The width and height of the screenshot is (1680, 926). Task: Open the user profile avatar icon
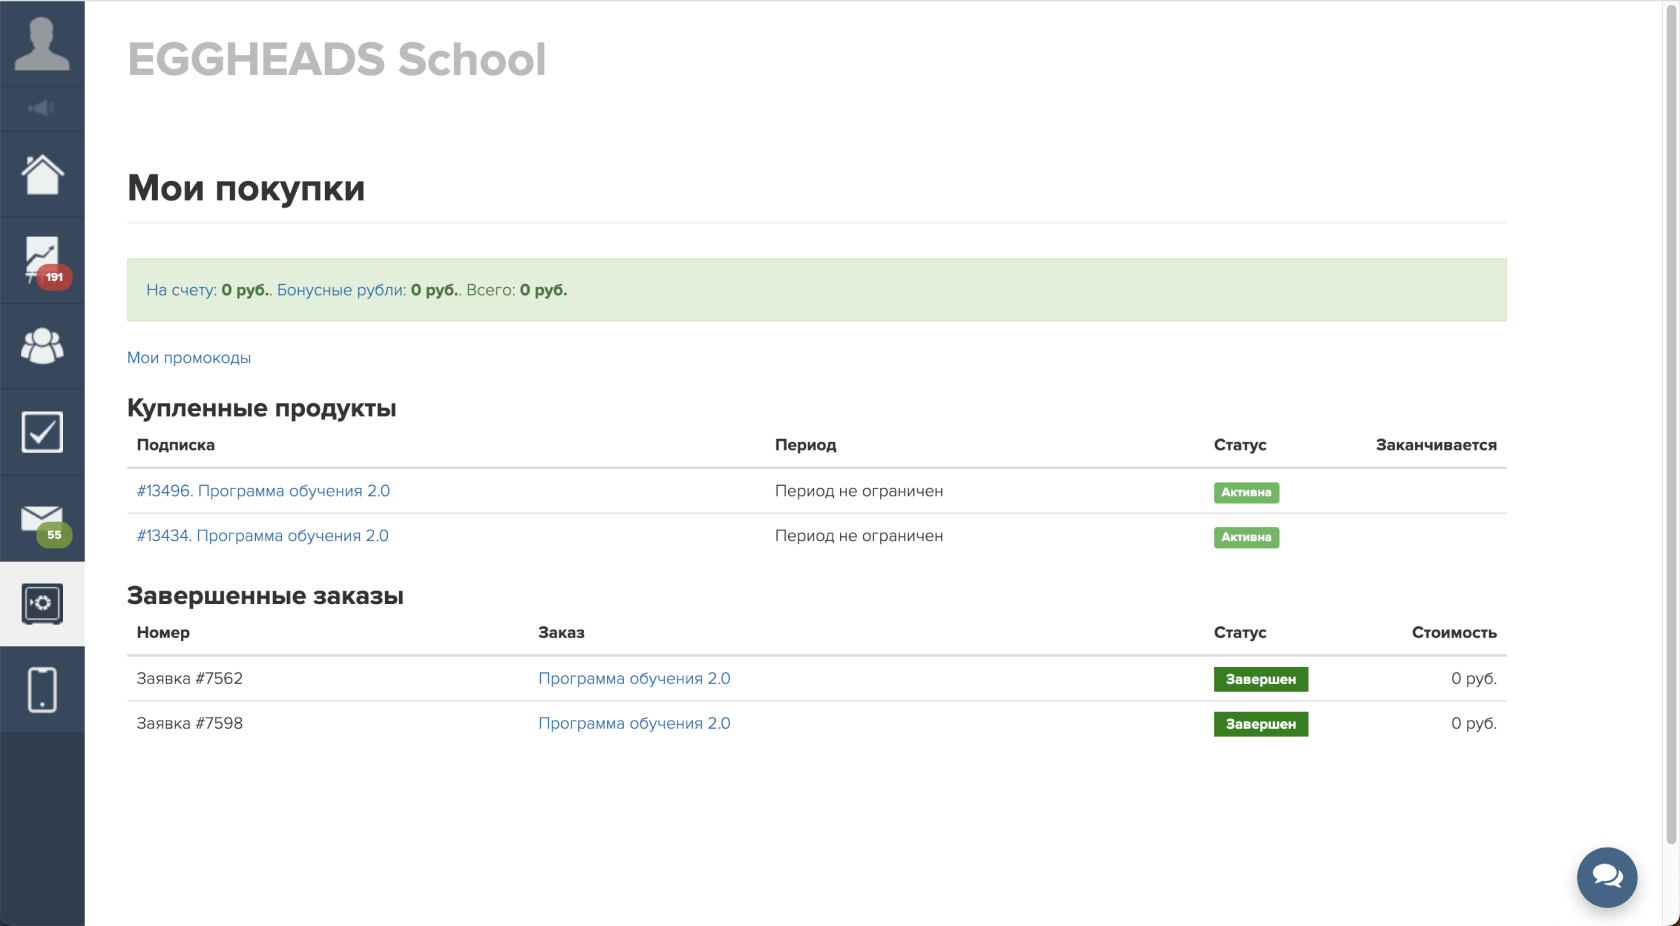click(x=42, y=44)
